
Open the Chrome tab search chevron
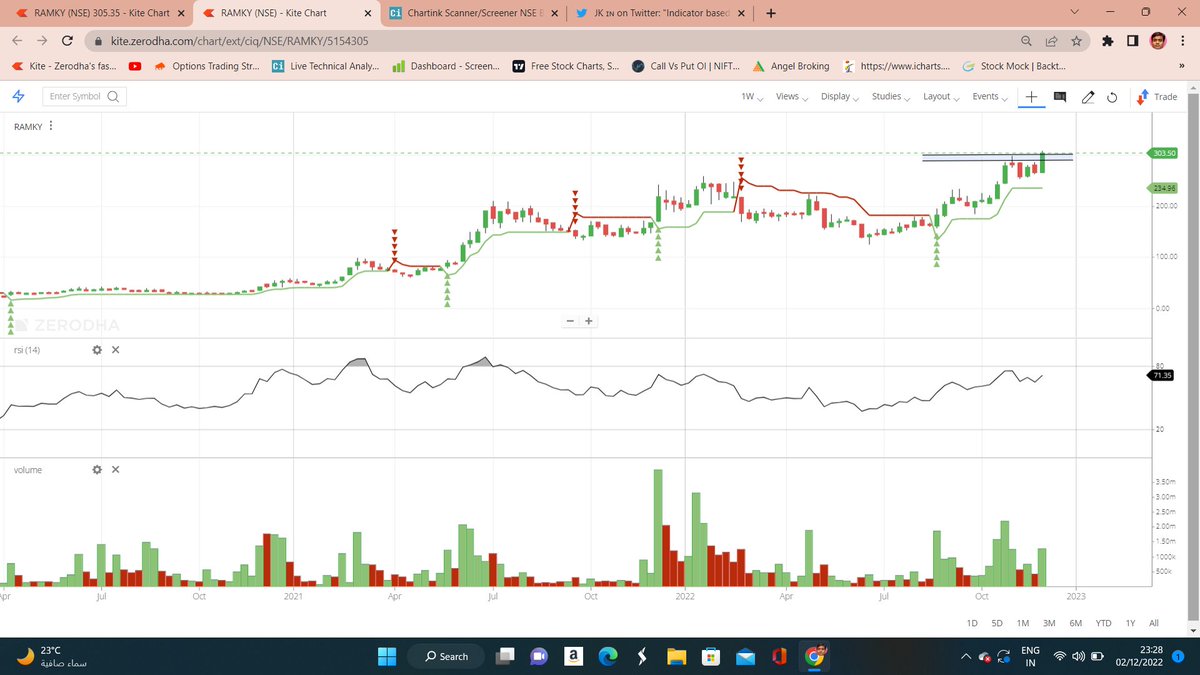pyautogui.click(x=1075, y=13)
